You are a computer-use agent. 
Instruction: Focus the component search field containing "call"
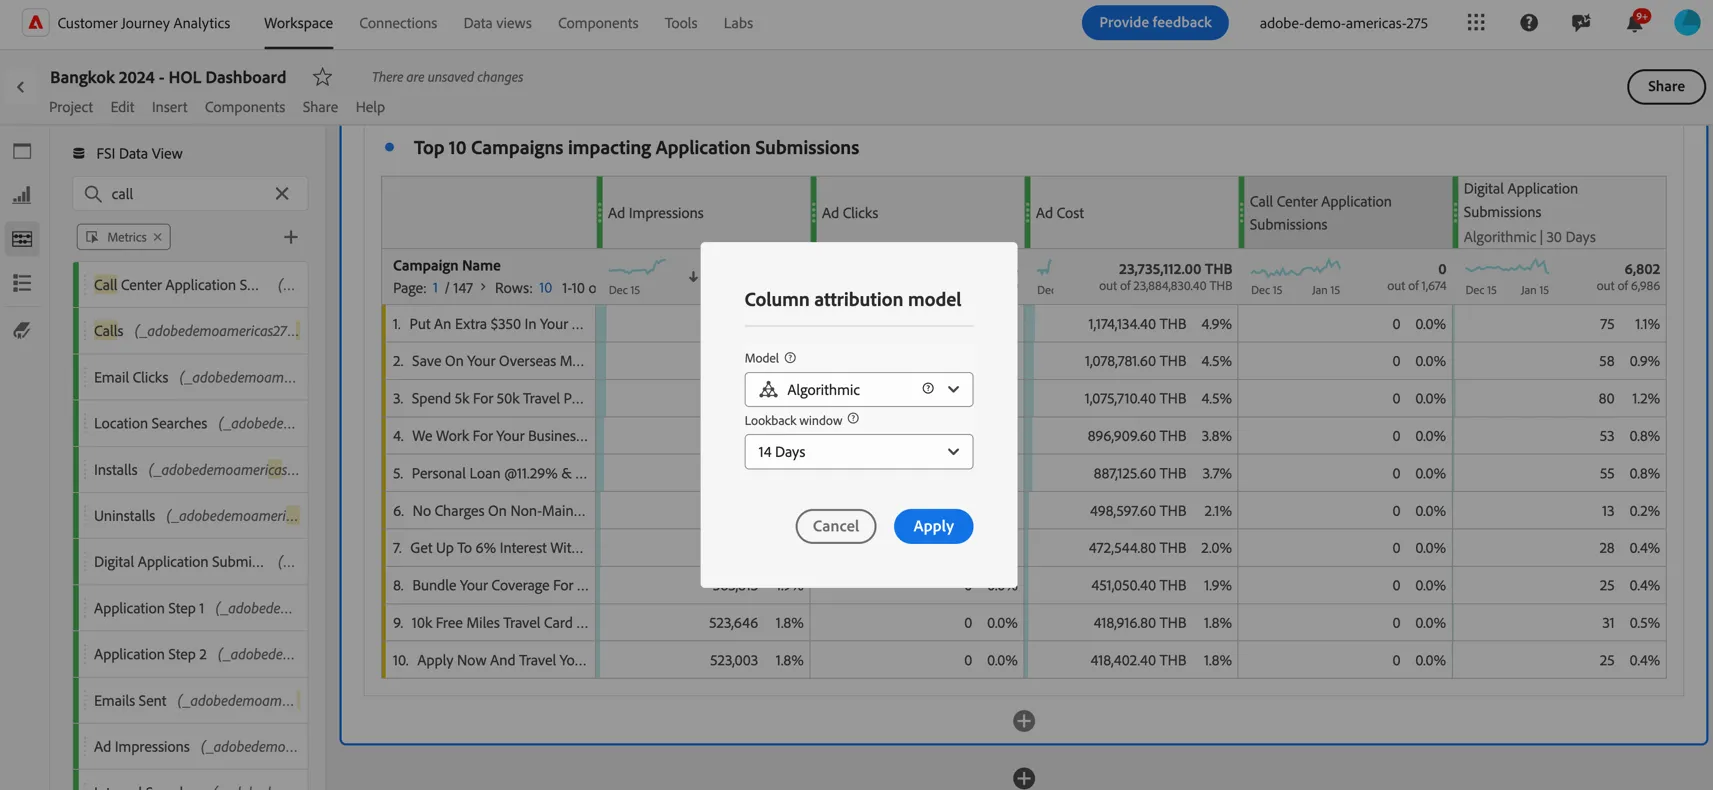(x=190, y=194)
